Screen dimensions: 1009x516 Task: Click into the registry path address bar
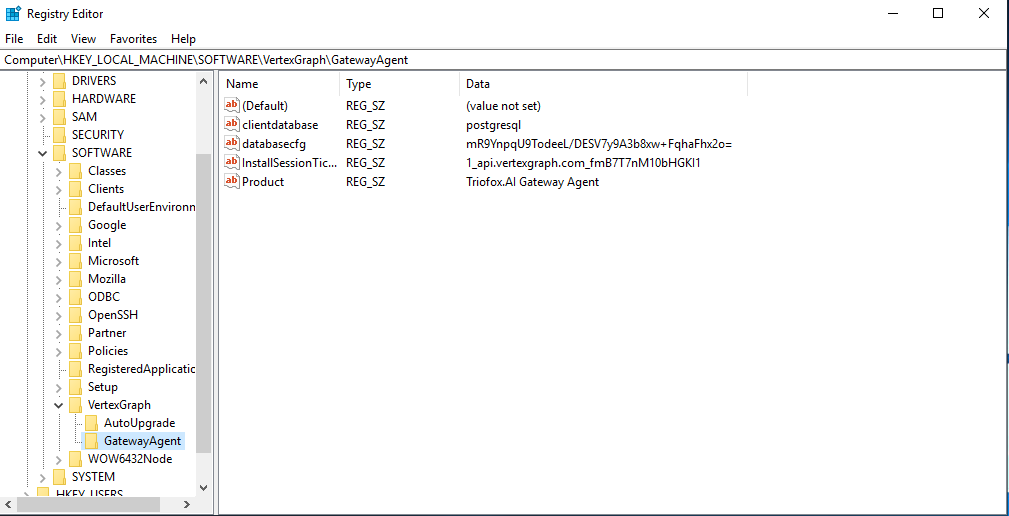(x=504, y=60)
